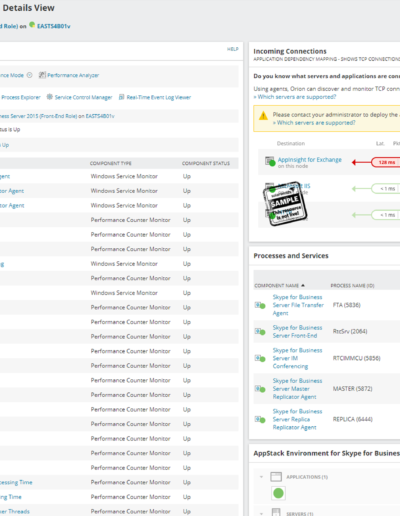The image size is (400, 516).
Task: Click the PROCESS NAME (ID) column header
Action: pos(352,286)
